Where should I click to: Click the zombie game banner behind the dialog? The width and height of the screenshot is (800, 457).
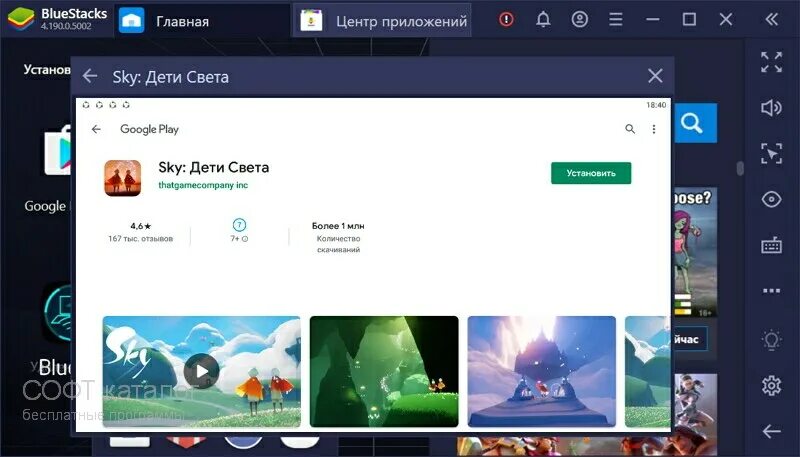click(694, 252)
